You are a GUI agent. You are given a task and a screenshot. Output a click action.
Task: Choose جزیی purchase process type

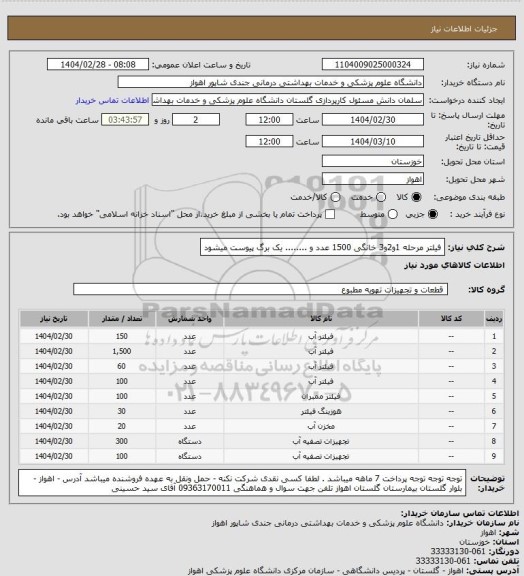433,214
